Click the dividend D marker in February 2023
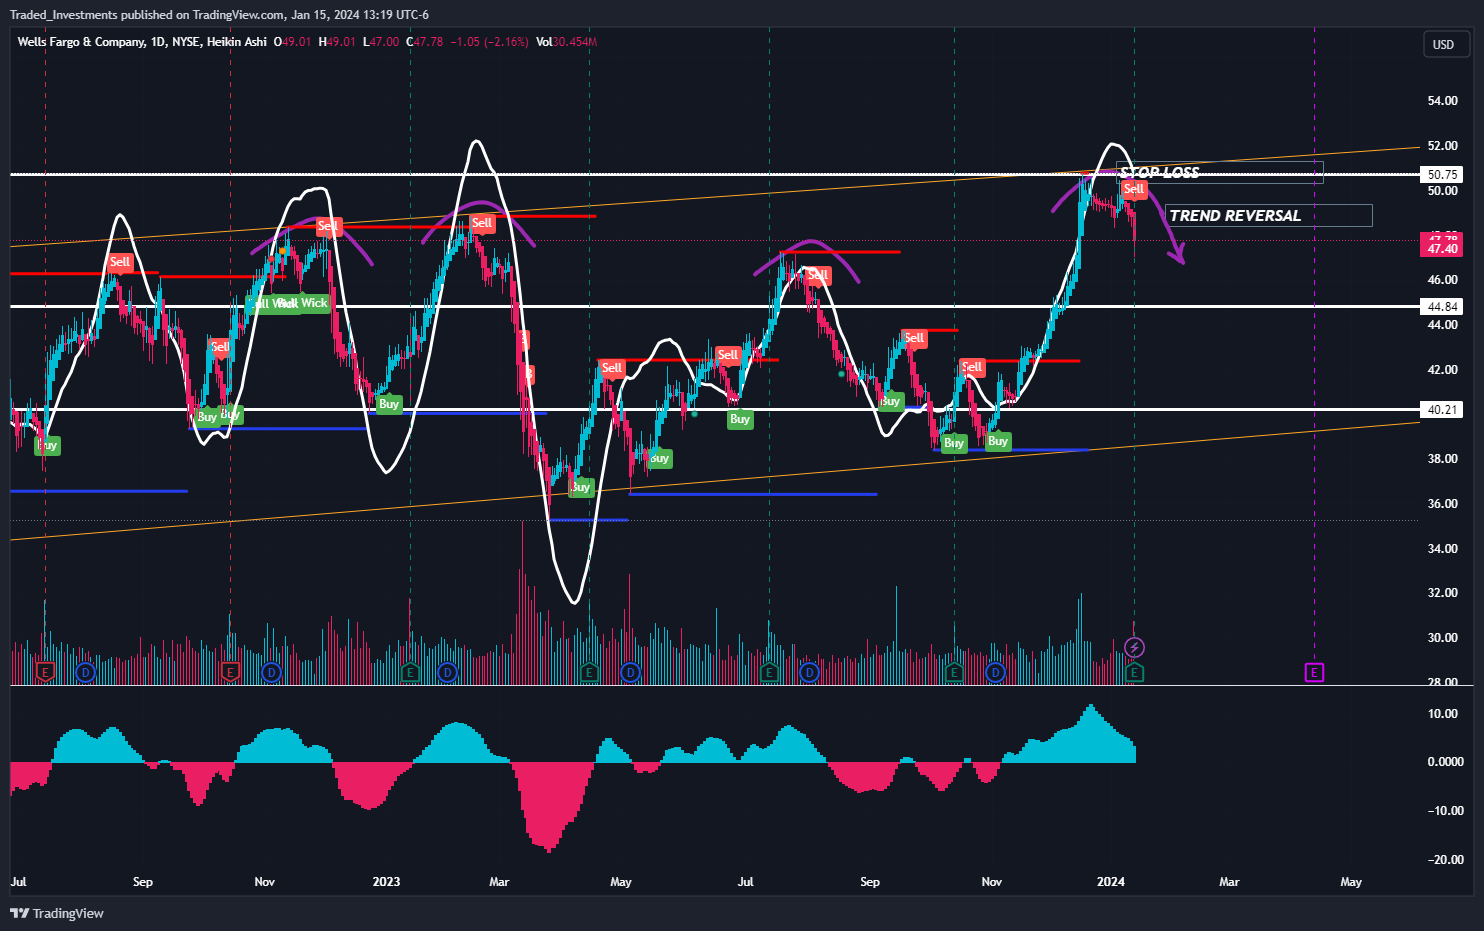Viewport: 1484px width, 931px height. (x=447, y=672)
